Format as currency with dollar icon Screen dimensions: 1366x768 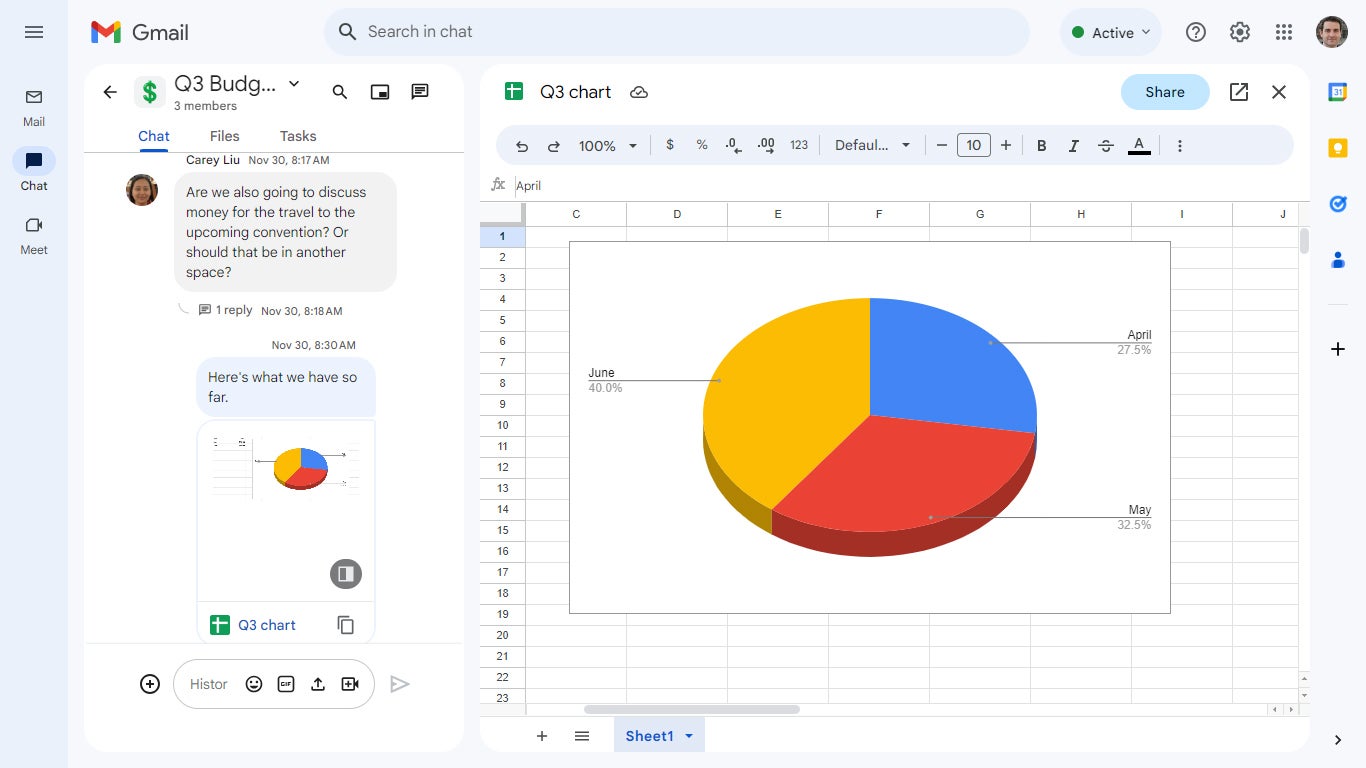point(670,146)
